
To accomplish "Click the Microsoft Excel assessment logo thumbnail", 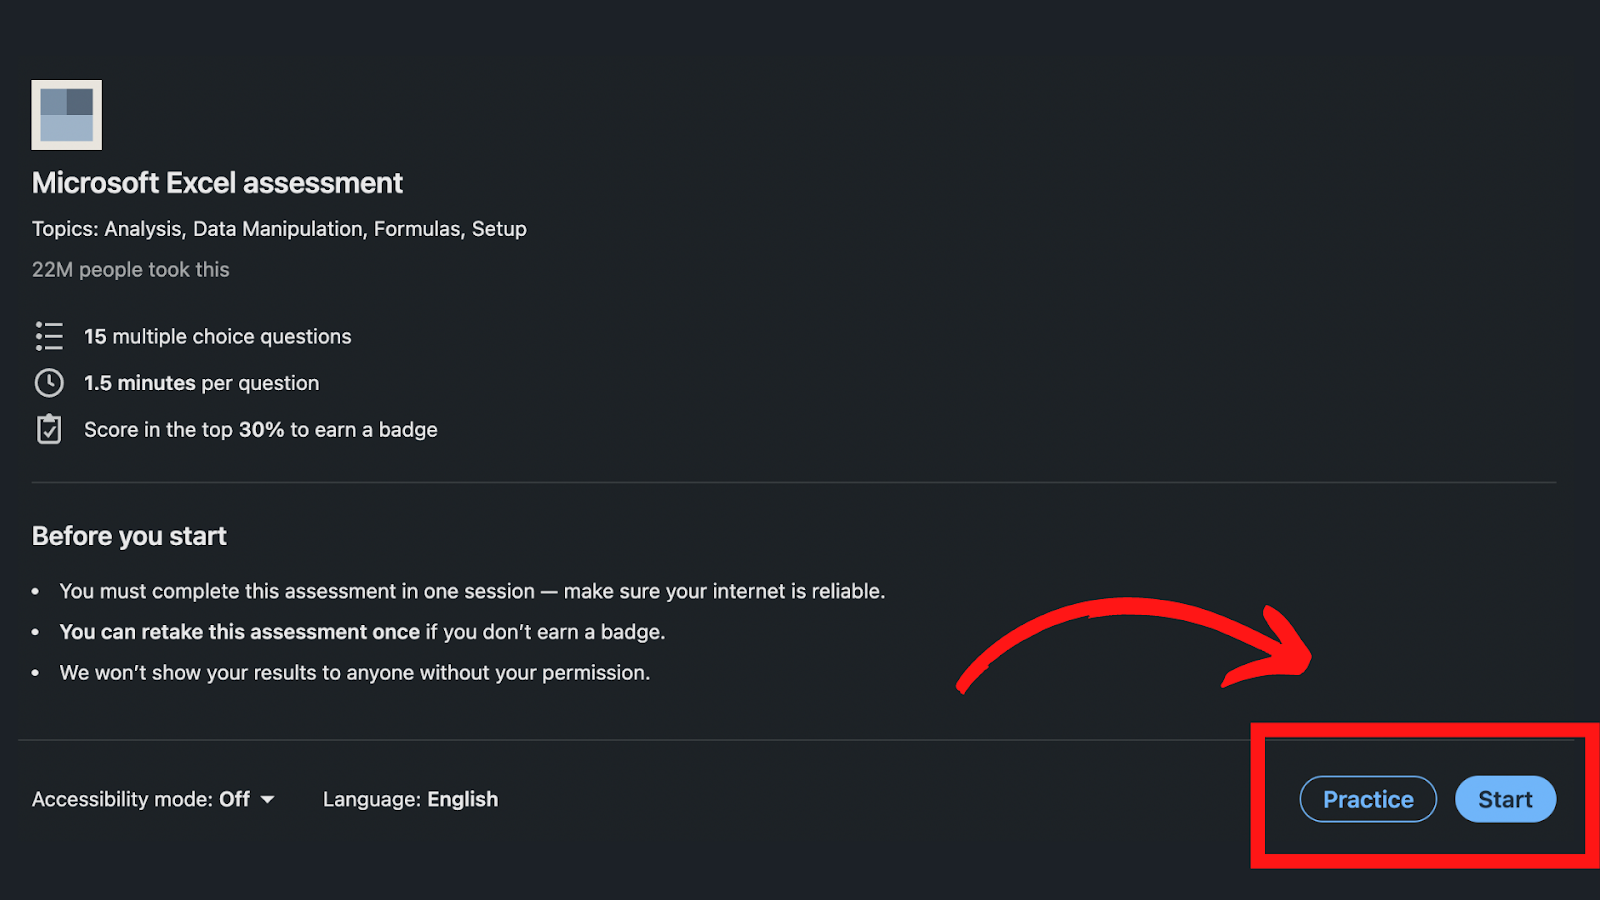I will pos(67,115).
